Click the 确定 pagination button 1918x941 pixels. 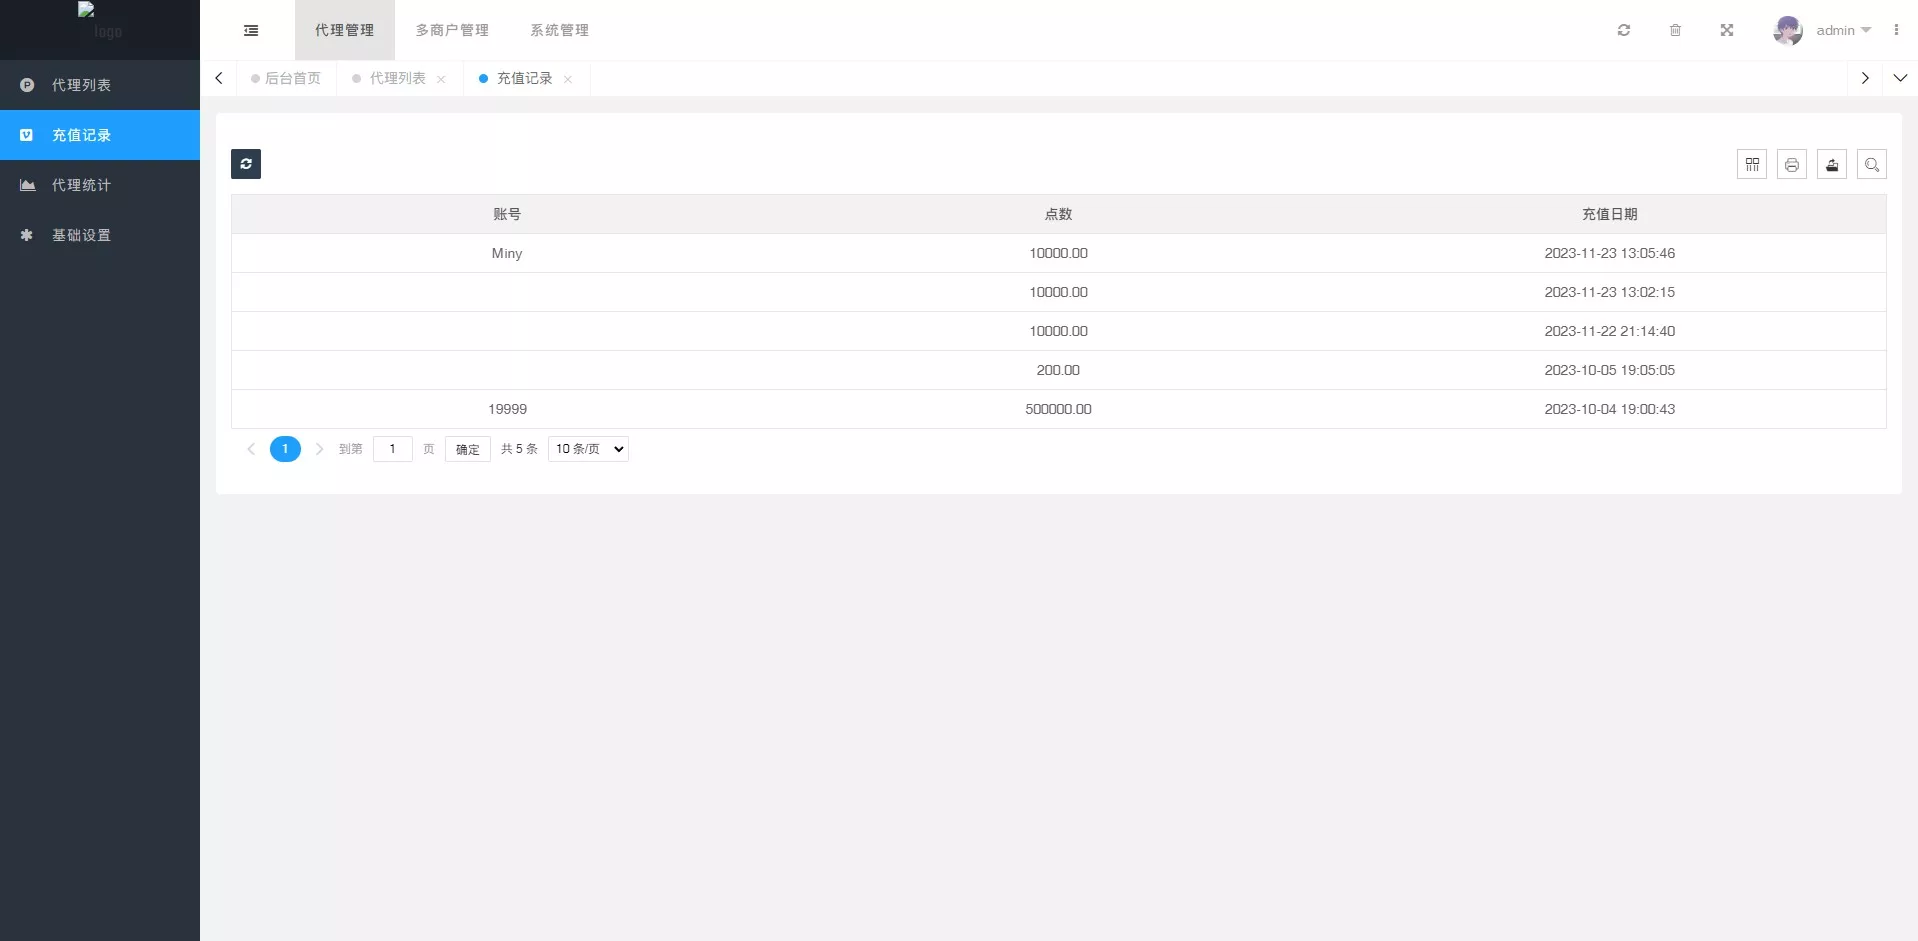coord(467,449)
